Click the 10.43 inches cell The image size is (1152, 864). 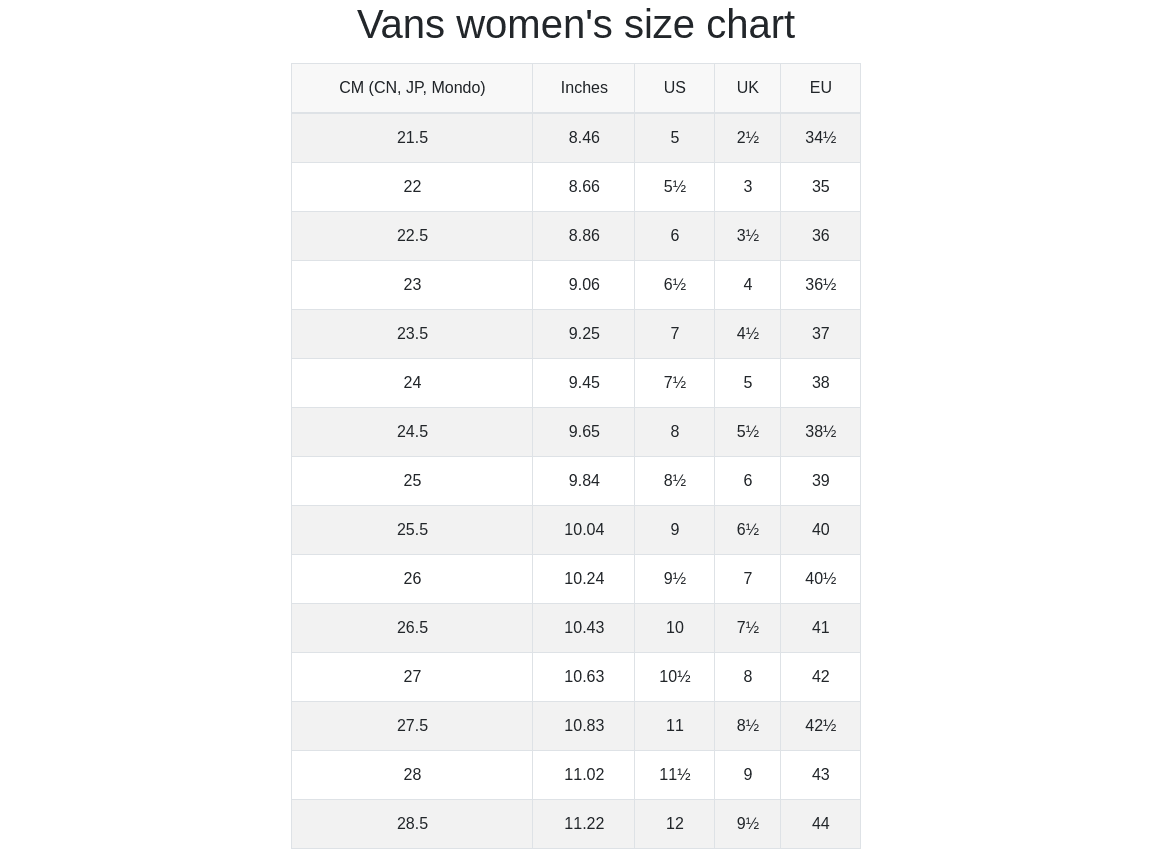(584, 628)
